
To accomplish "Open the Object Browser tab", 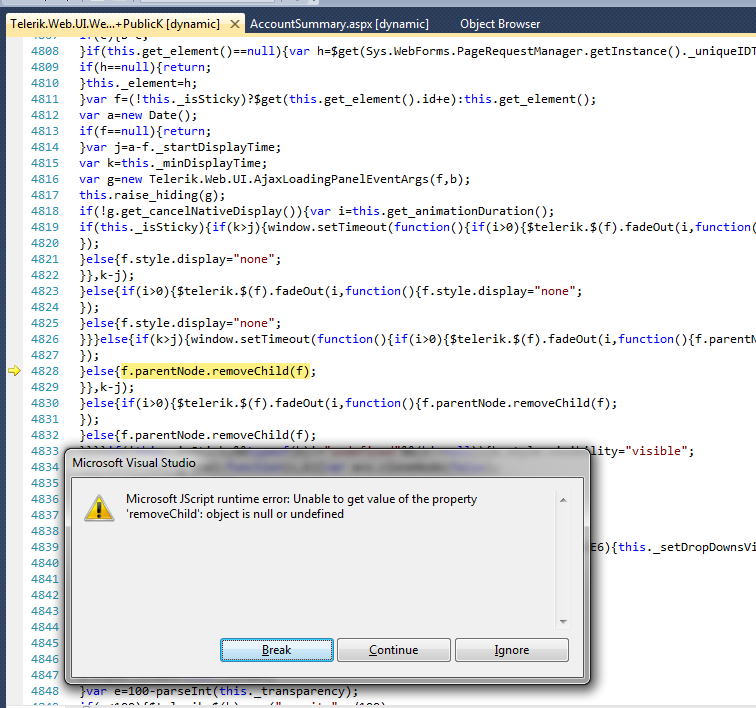I will point(500,24).
